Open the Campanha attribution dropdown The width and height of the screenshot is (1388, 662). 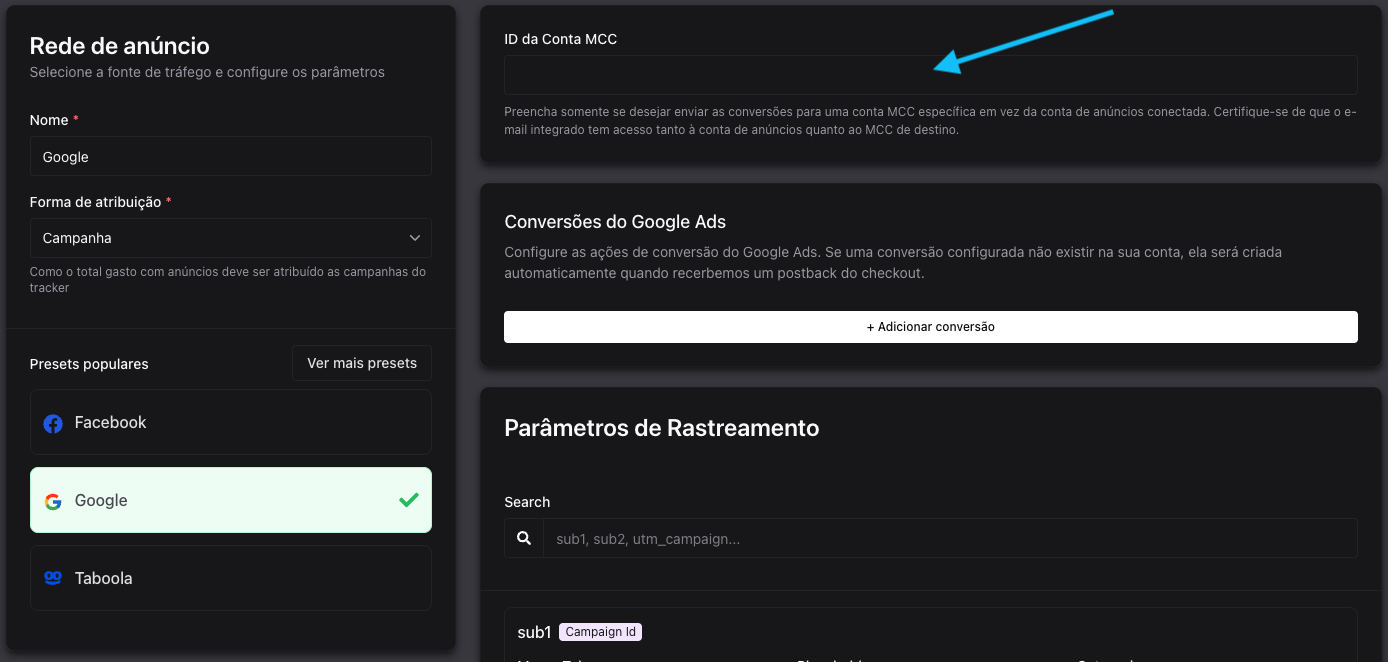click(230, 238)
